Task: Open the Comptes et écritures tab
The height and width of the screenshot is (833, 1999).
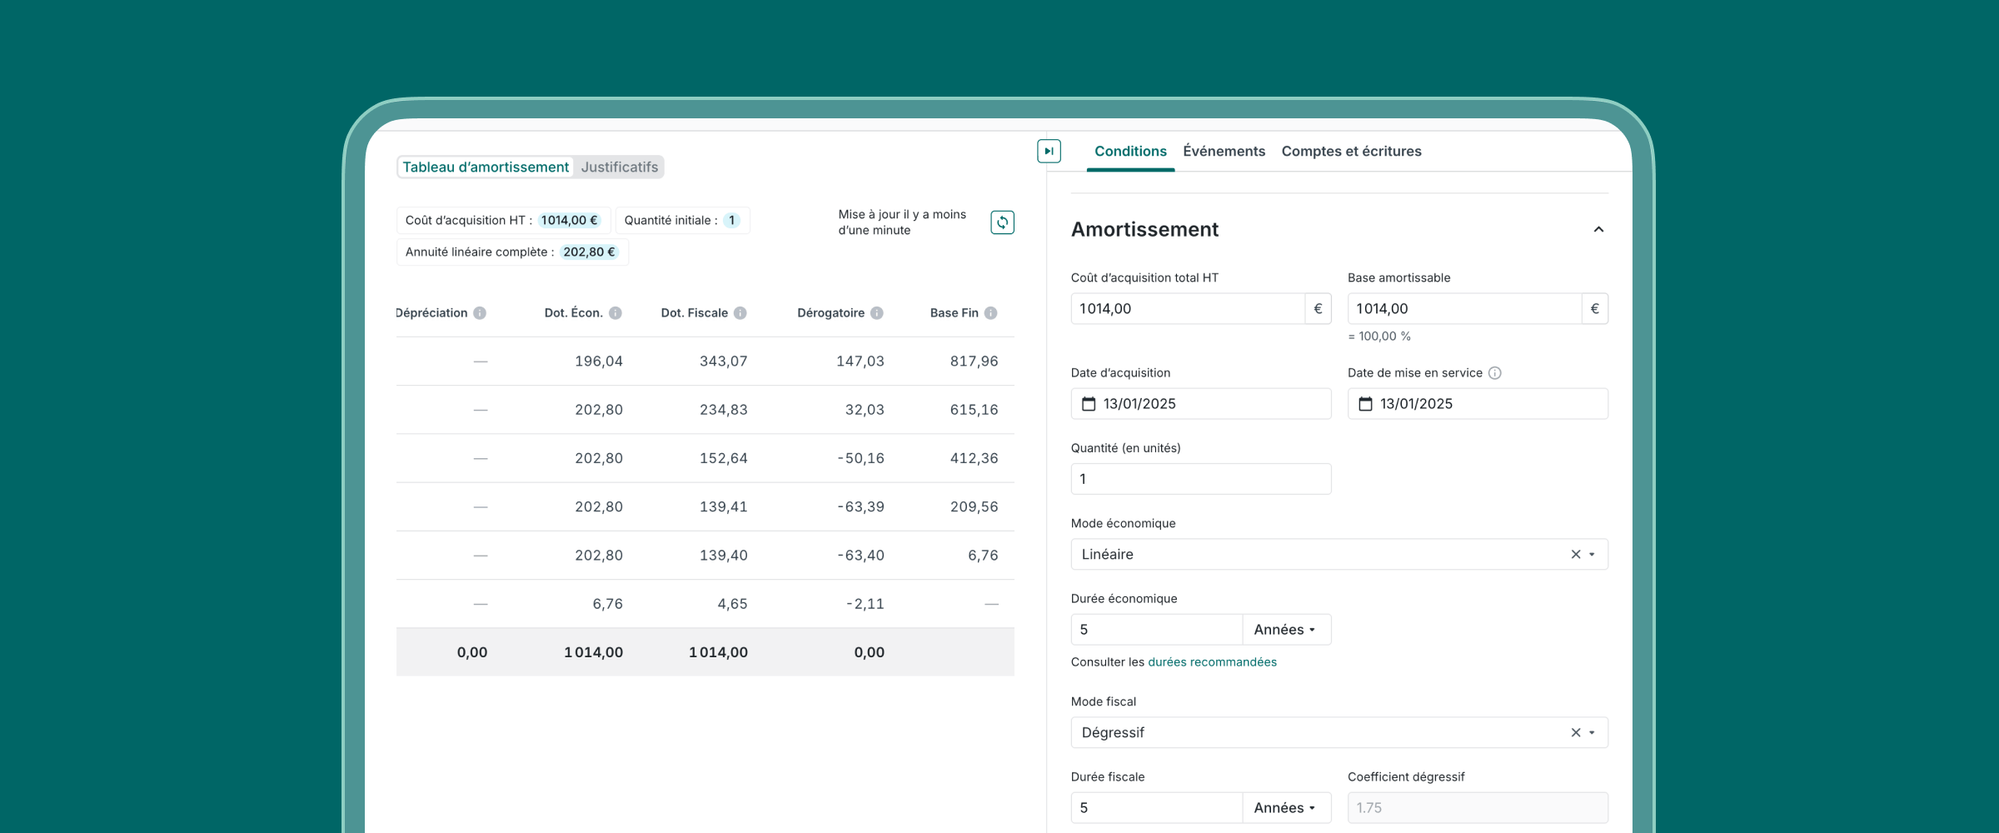Action: click(x=1351, y=151)
